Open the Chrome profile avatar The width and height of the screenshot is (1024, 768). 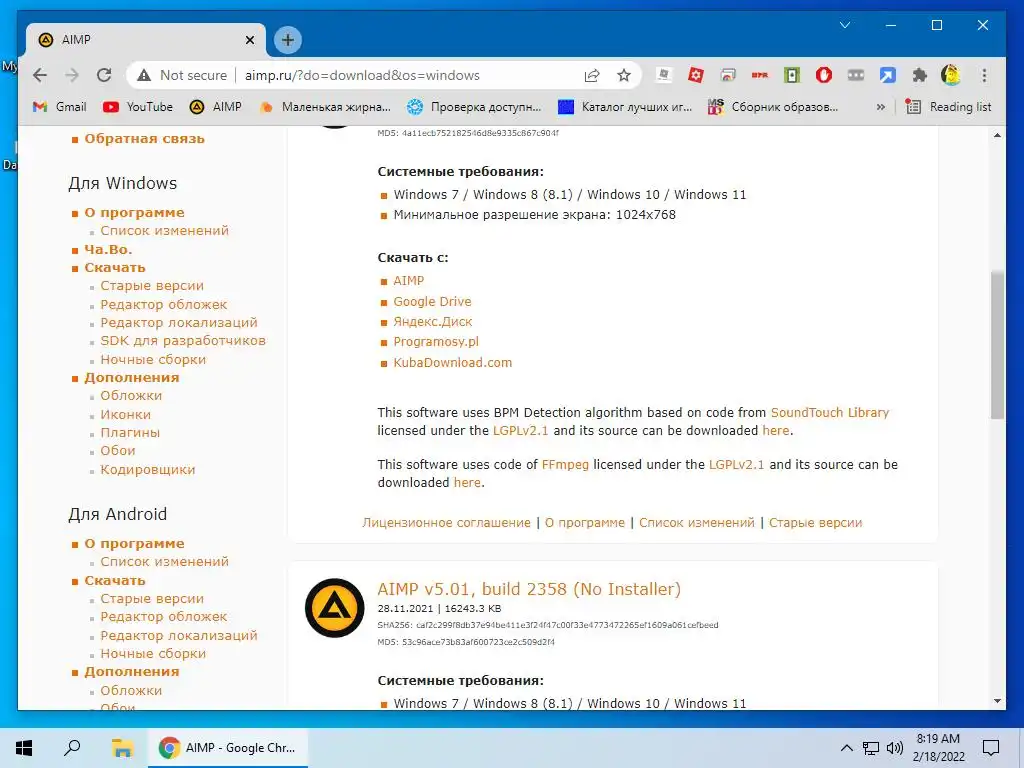coord(951,75)
